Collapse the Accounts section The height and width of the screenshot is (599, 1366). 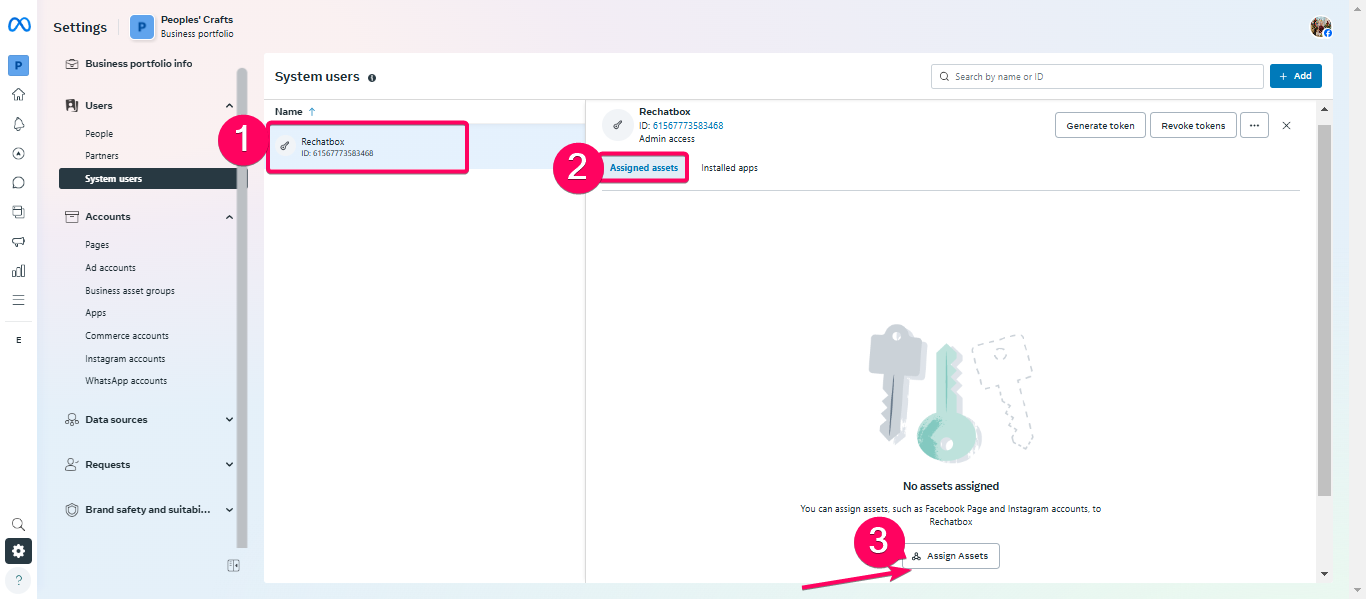pyautogui.click(x=229, y=217)
